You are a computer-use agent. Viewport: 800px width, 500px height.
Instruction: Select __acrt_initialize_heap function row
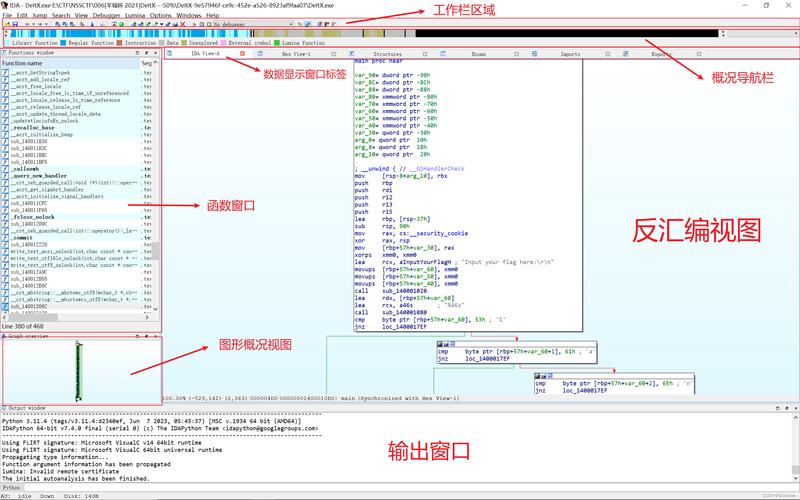point(77,134)
